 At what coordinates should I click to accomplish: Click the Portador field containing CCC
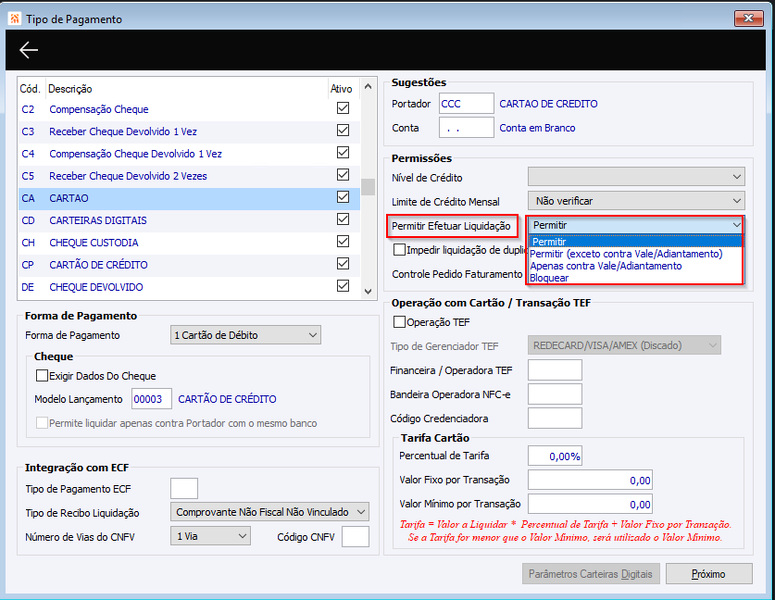click(x=466, y=104)
